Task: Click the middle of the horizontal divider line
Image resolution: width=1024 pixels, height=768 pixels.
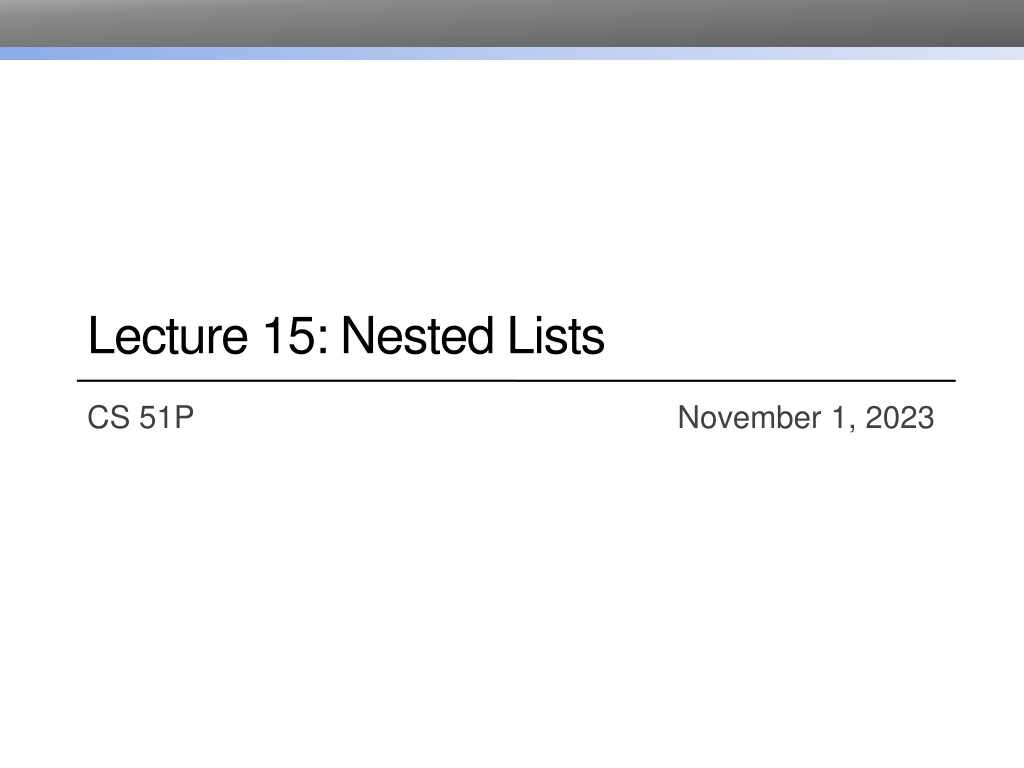Action: point(516,381)
